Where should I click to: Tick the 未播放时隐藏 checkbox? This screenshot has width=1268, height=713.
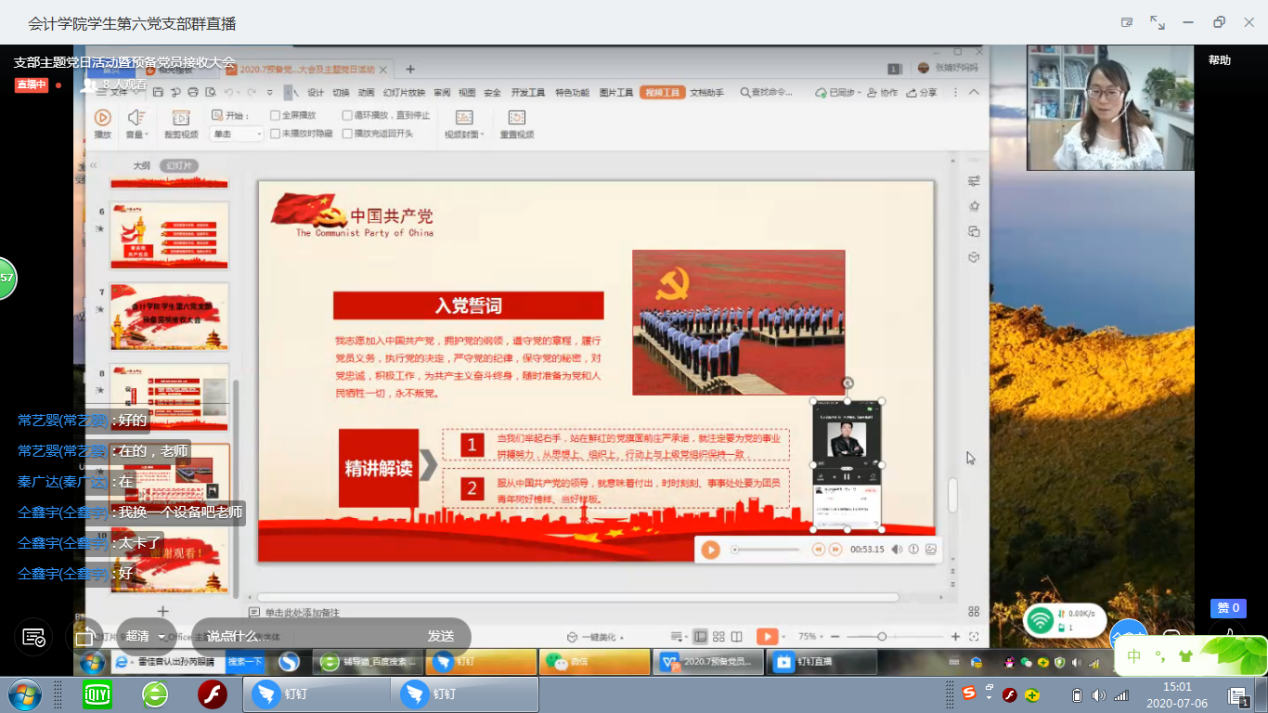pos(276,134)
